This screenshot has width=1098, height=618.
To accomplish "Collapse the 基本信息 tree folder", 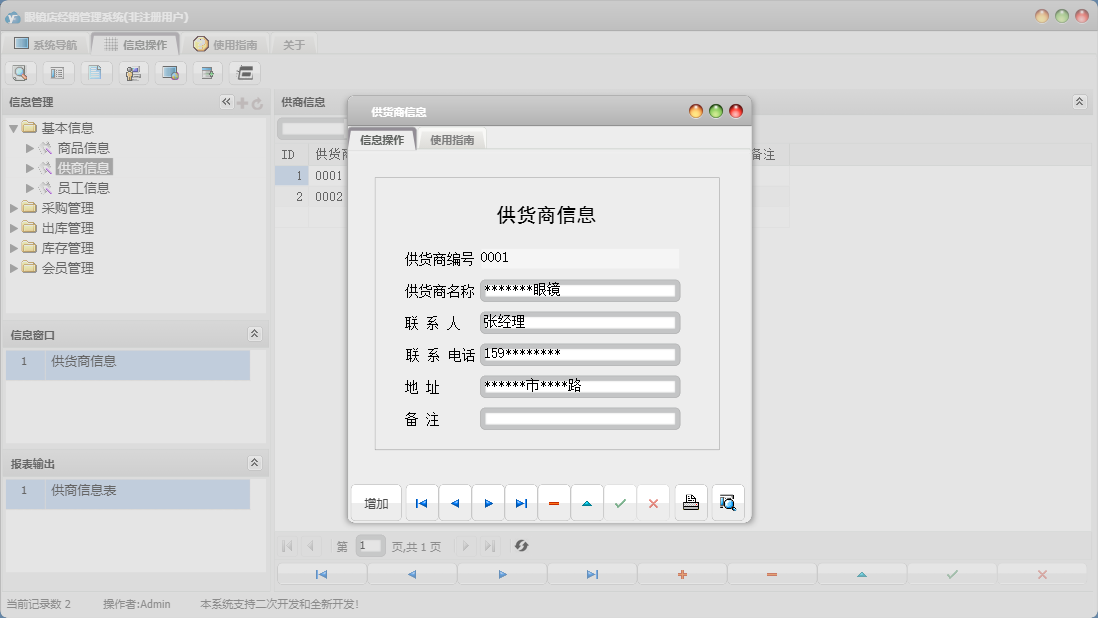I will 14,128.
